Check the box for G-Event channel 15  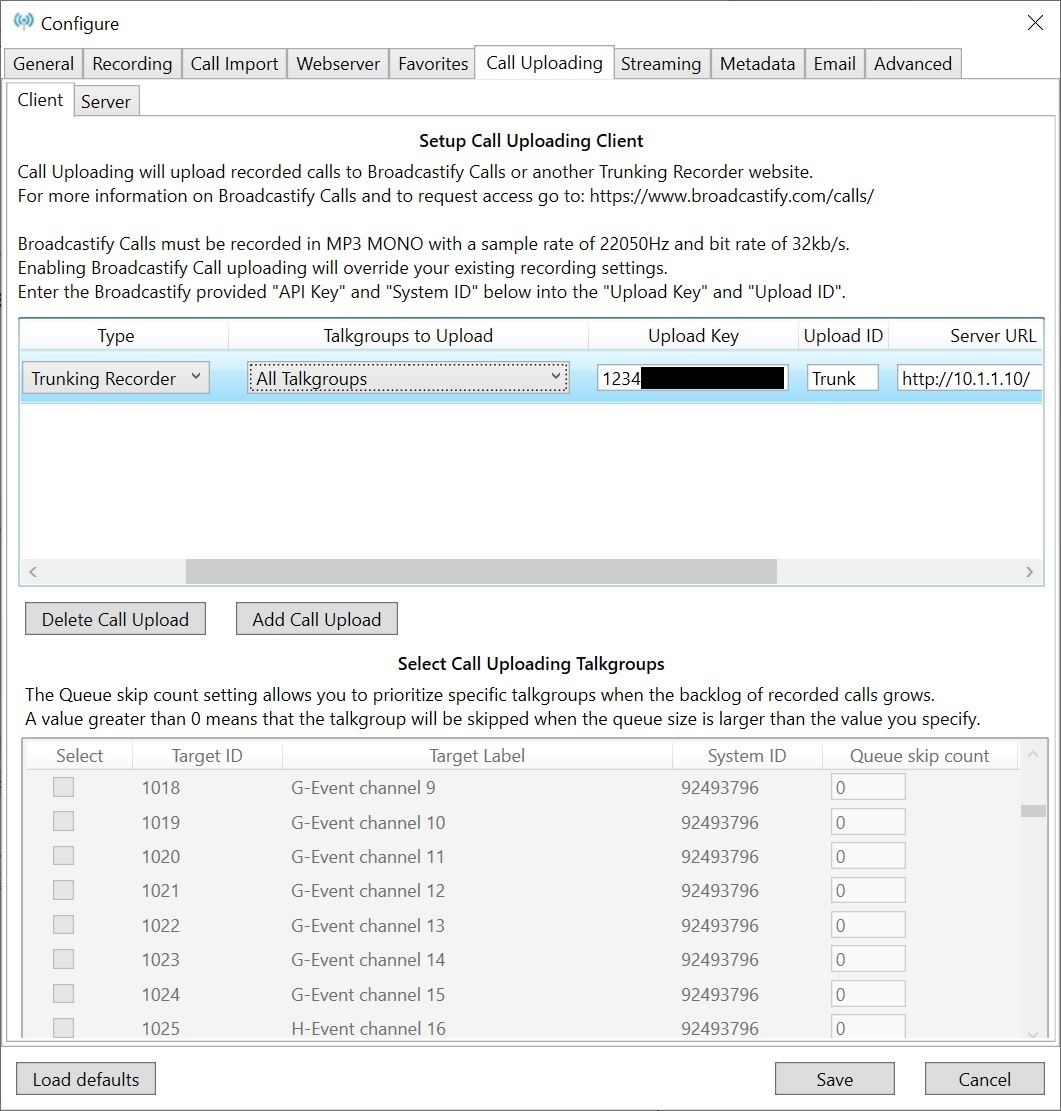64,993
